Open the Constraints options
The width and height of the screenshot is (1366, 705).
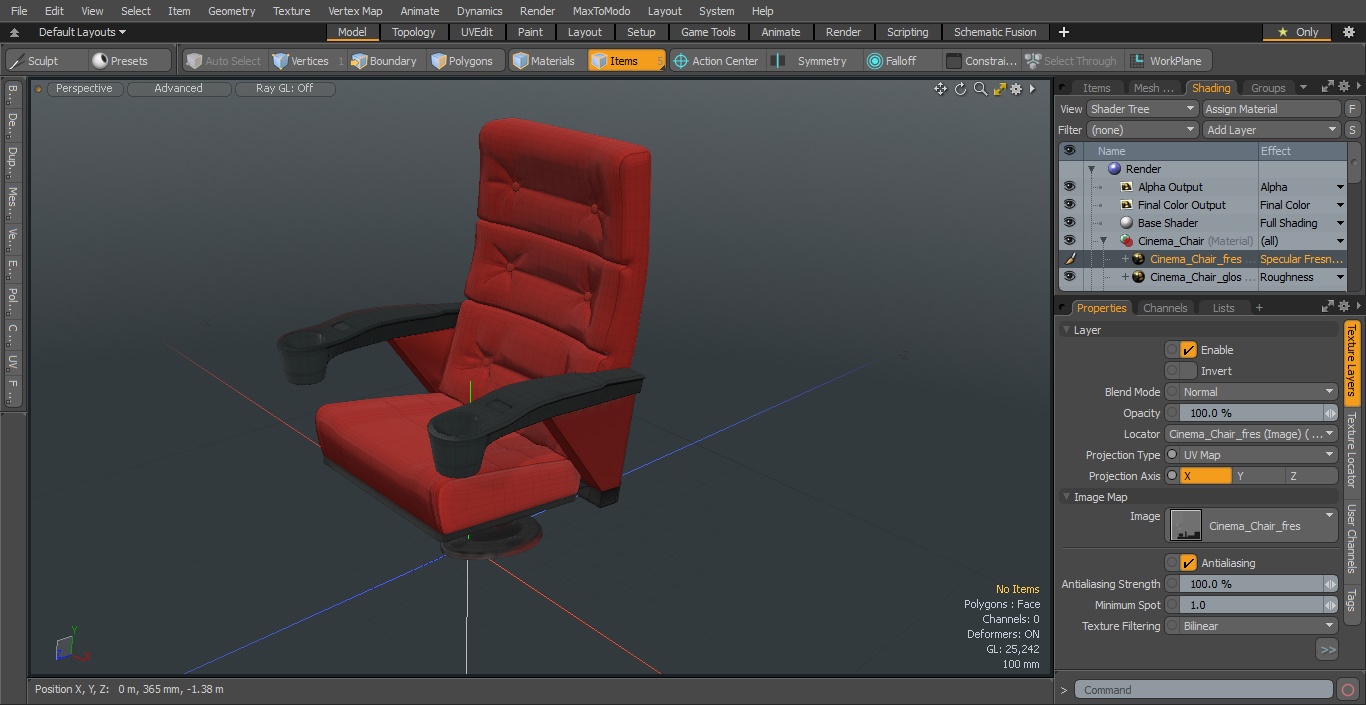pos(981,61)
